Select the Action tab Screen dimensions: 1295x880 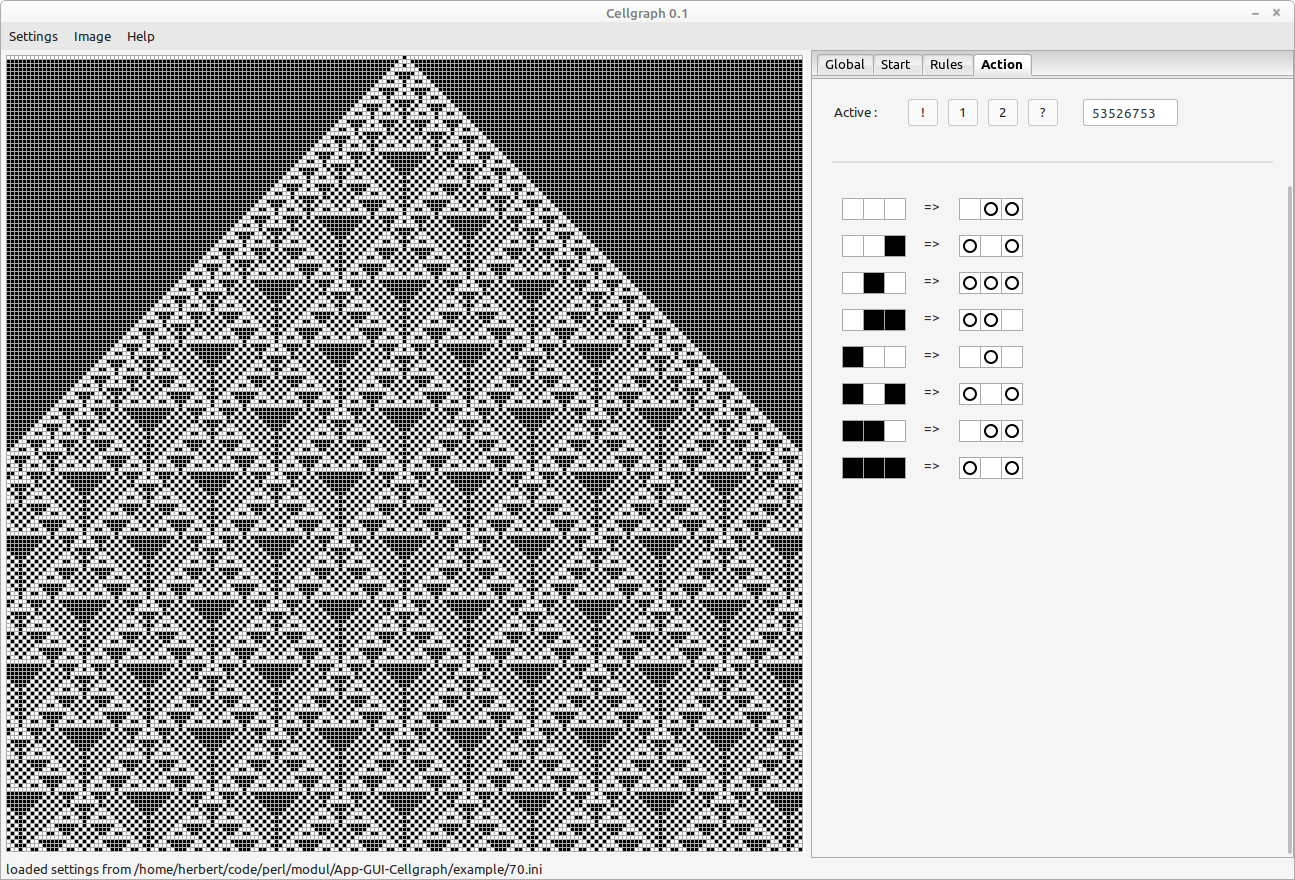point(1002,64)
